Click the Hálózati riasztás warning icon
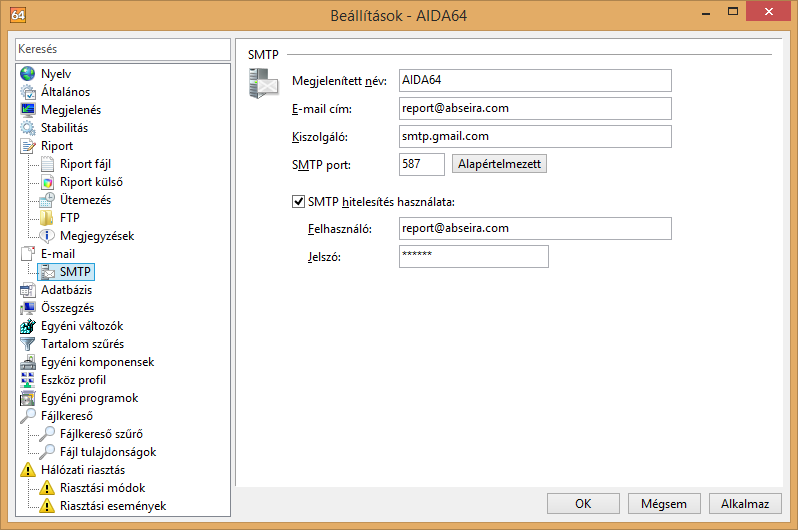Viewport: 798px width, 530px height. (x=28, y=470)
